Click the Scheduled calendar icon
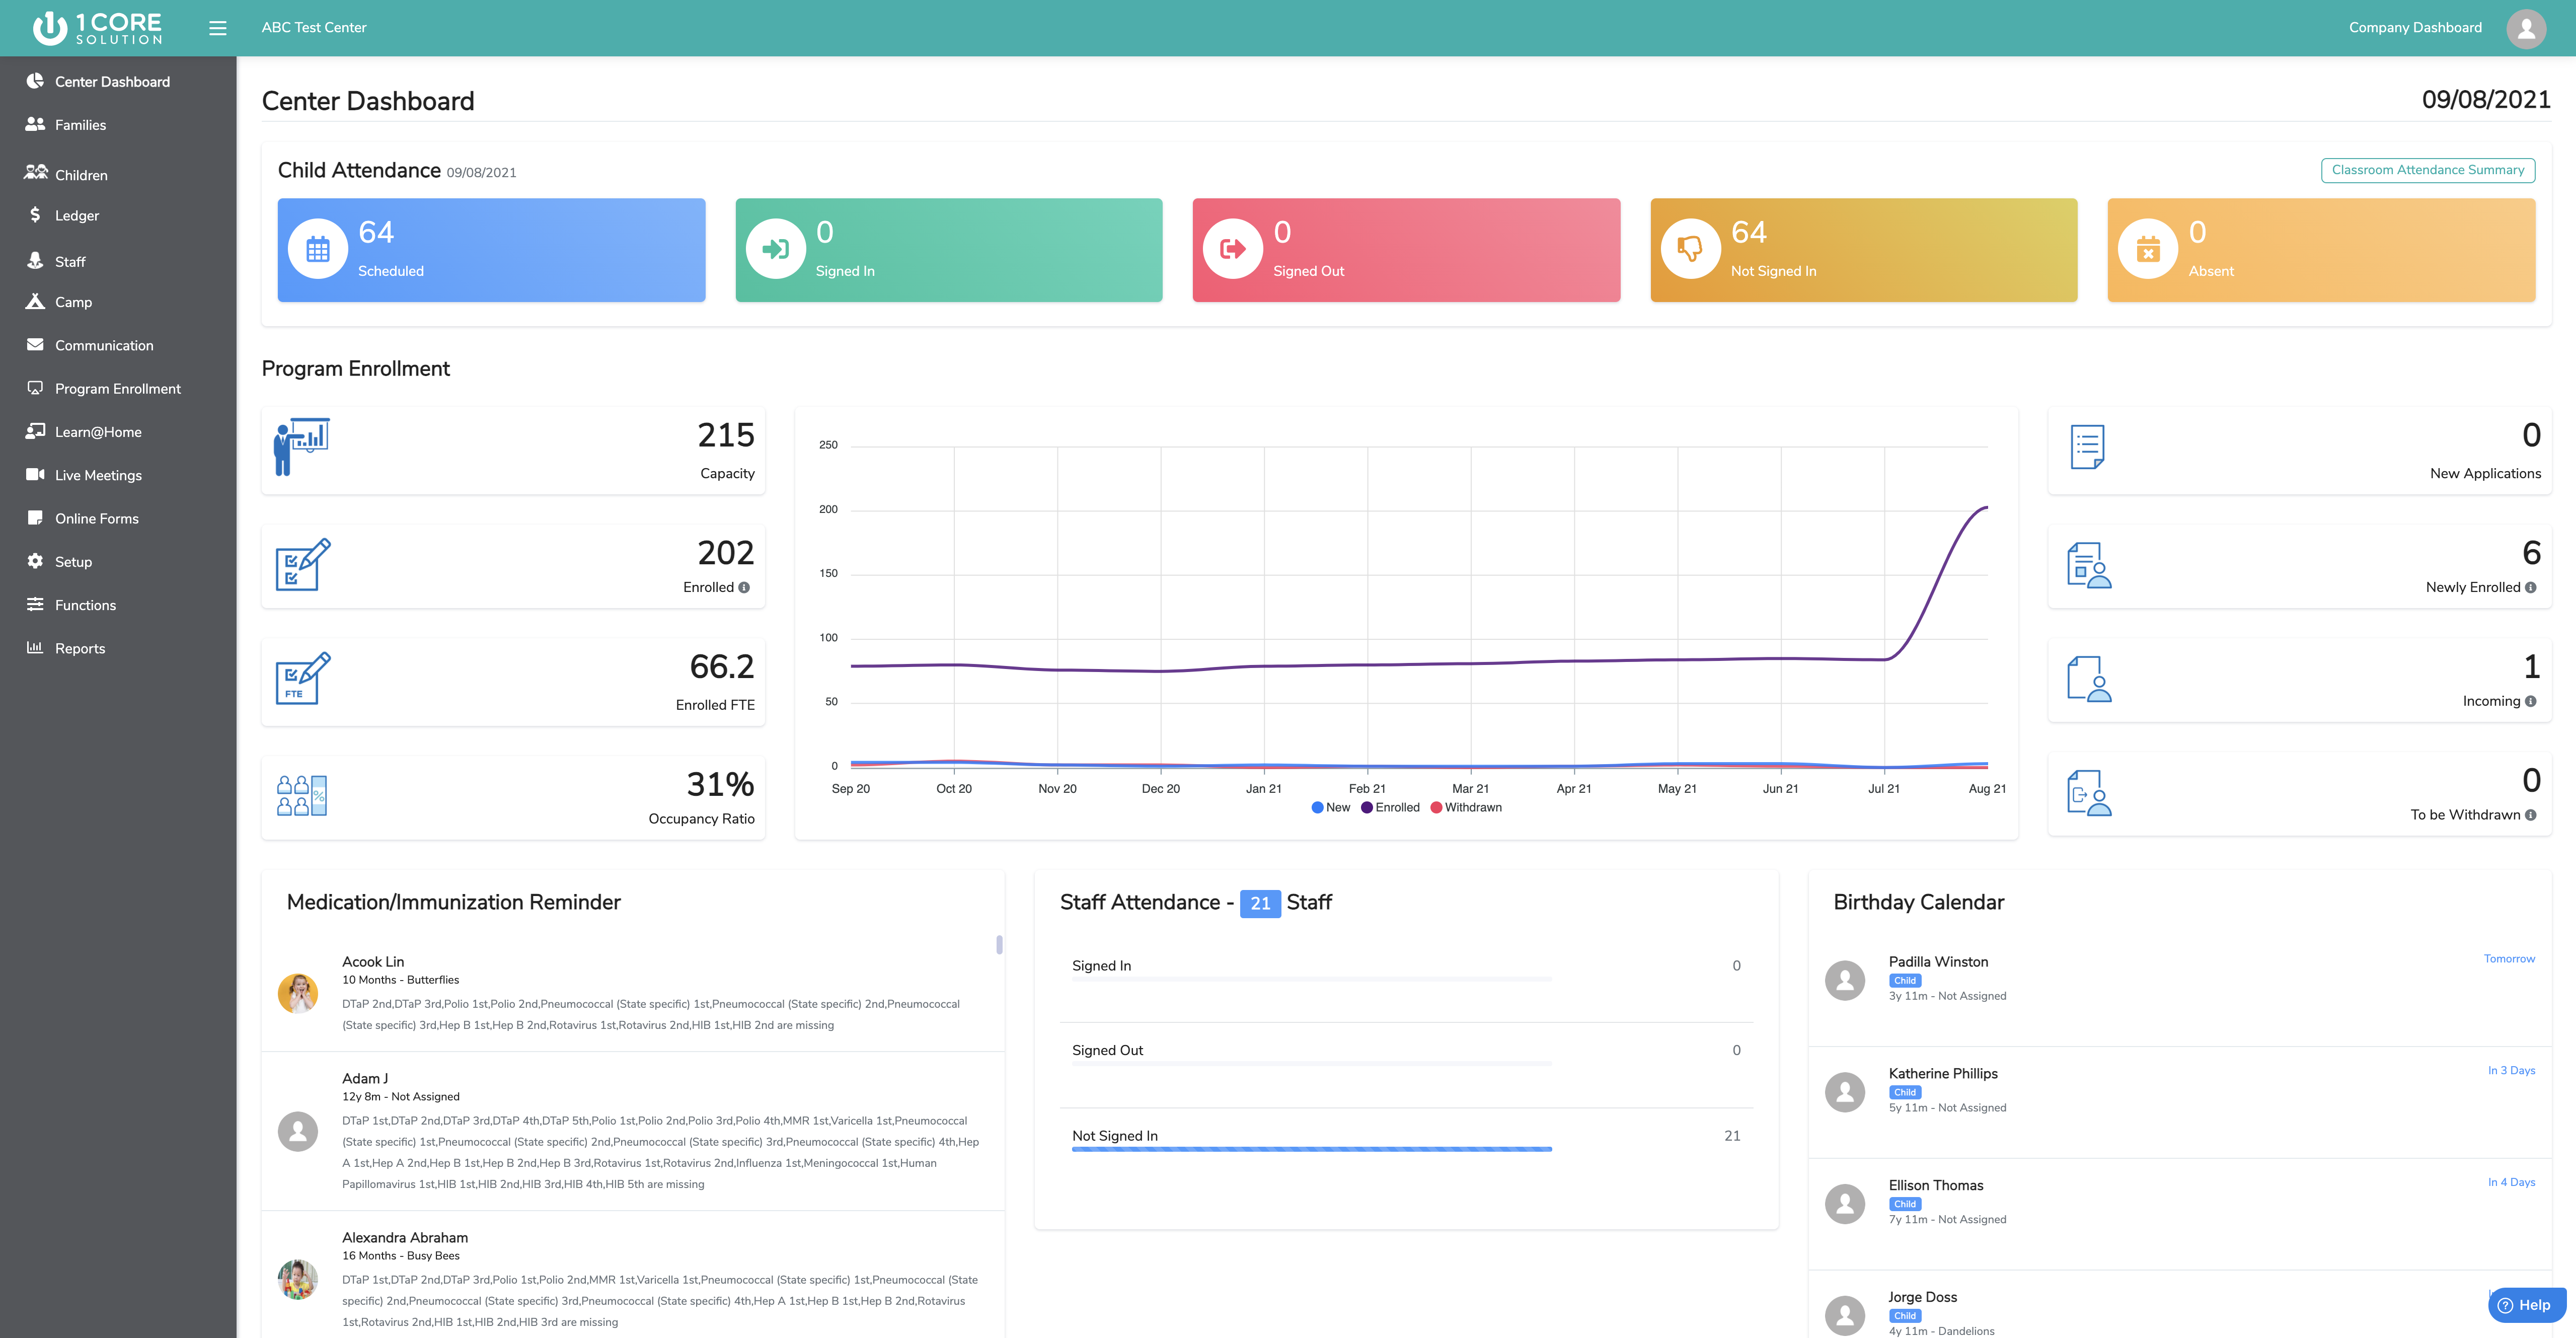This screenshot has width=2576, height=1338. (318, 249)
